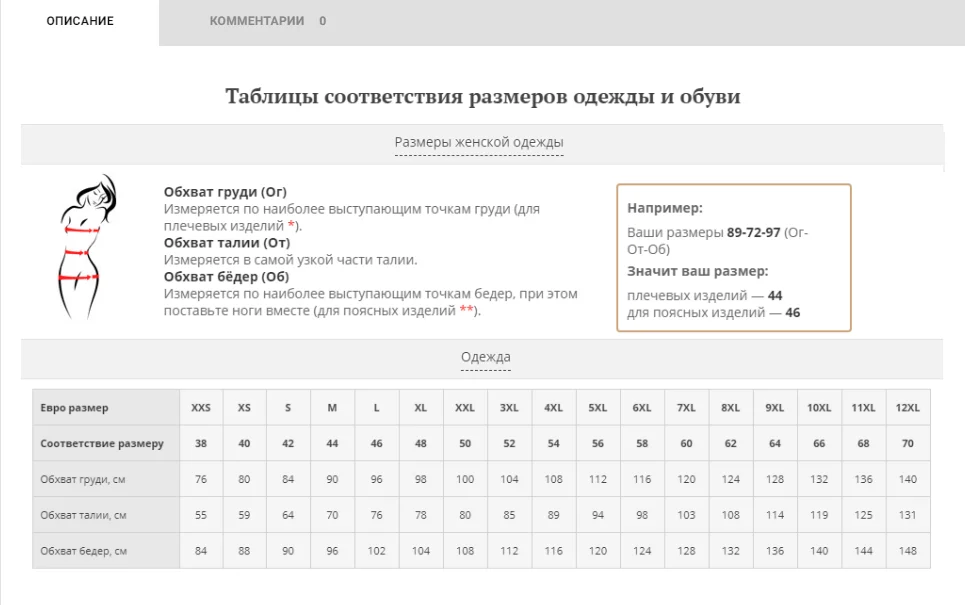Click the 6XL size column header

[x=643, y=407]
